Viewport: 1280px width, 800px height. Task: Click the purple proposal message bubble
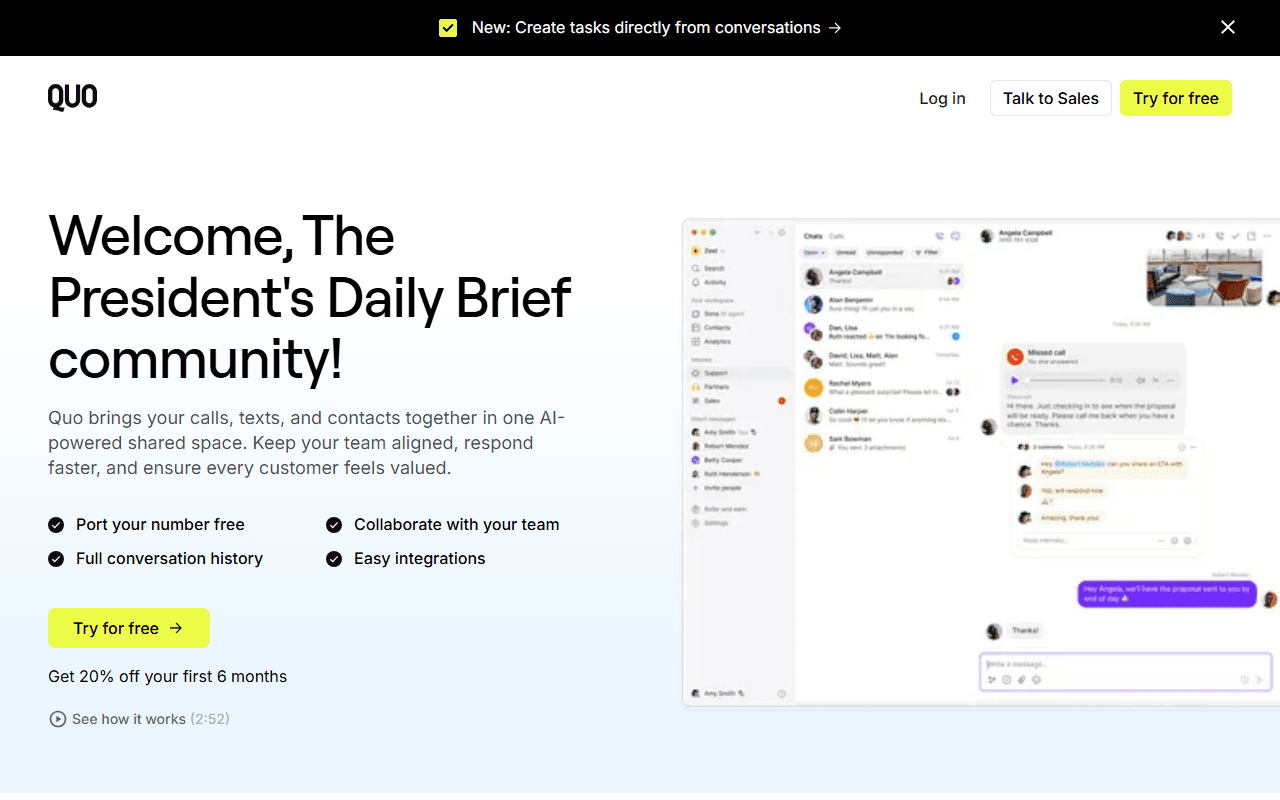pos(1167,594)
